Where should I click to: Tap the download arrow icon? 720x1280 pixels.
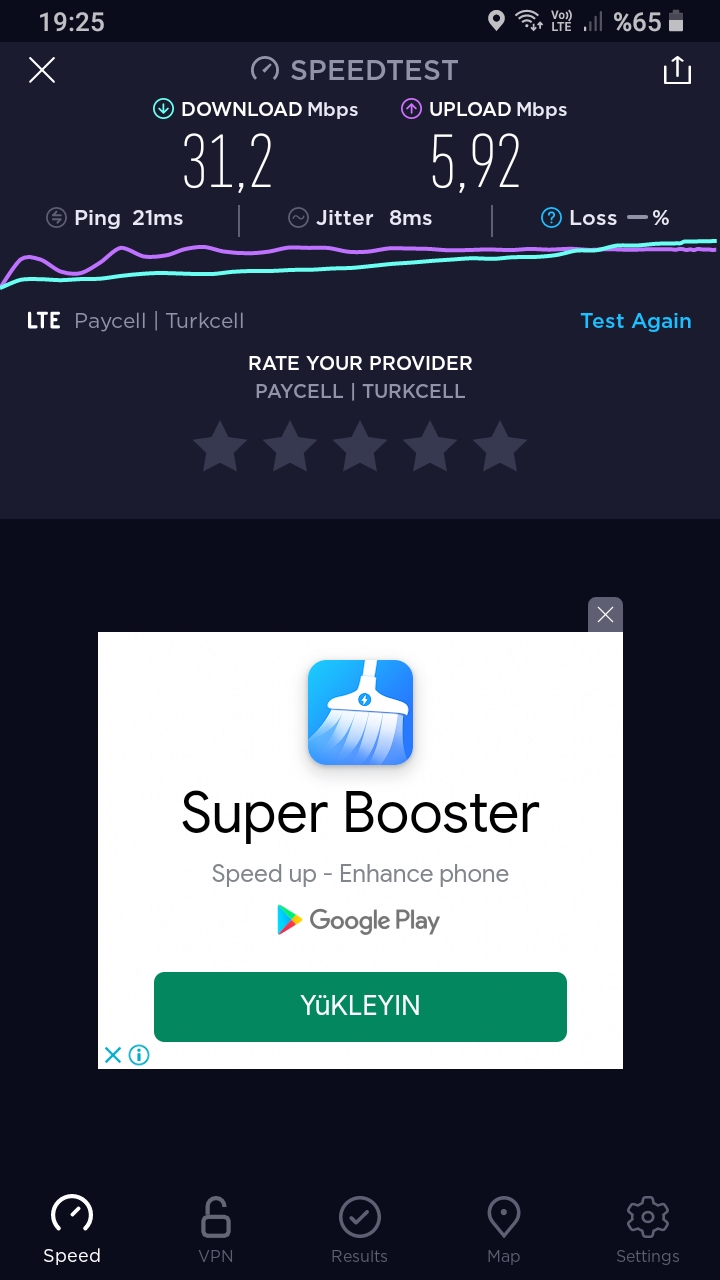(163, 109)
